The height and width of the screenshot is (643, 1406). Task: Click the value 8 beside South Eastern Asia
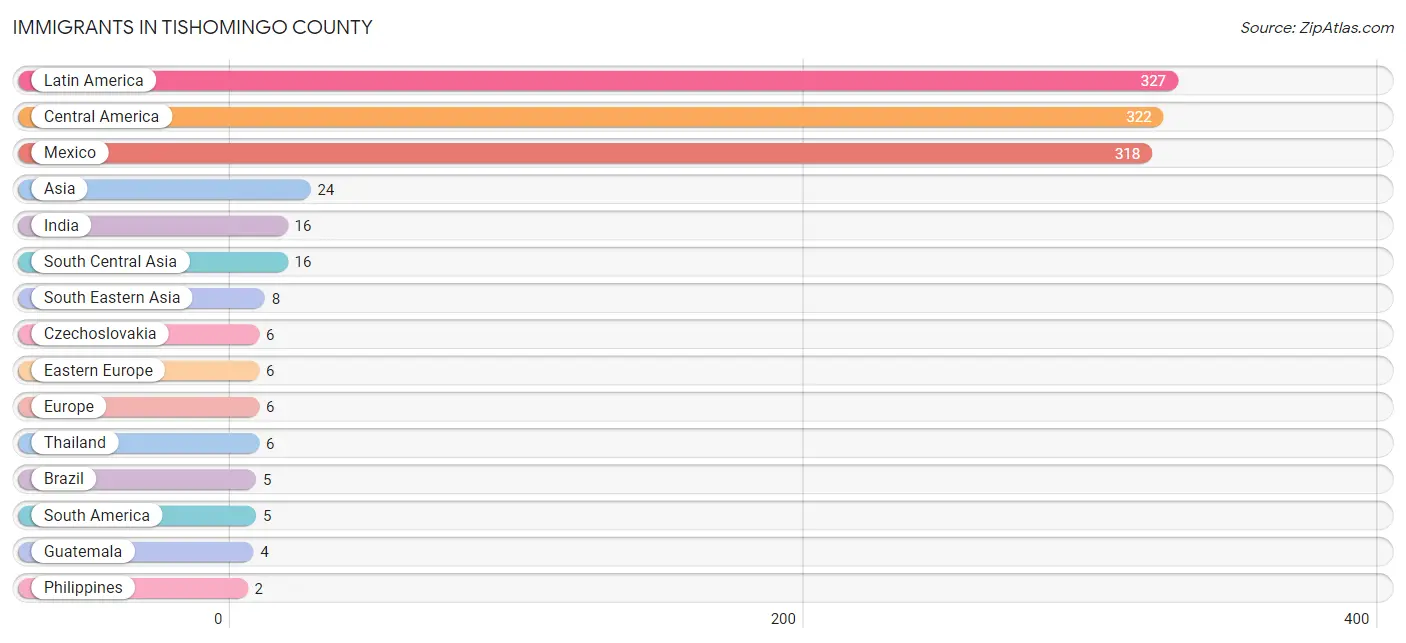click(275, 298)
